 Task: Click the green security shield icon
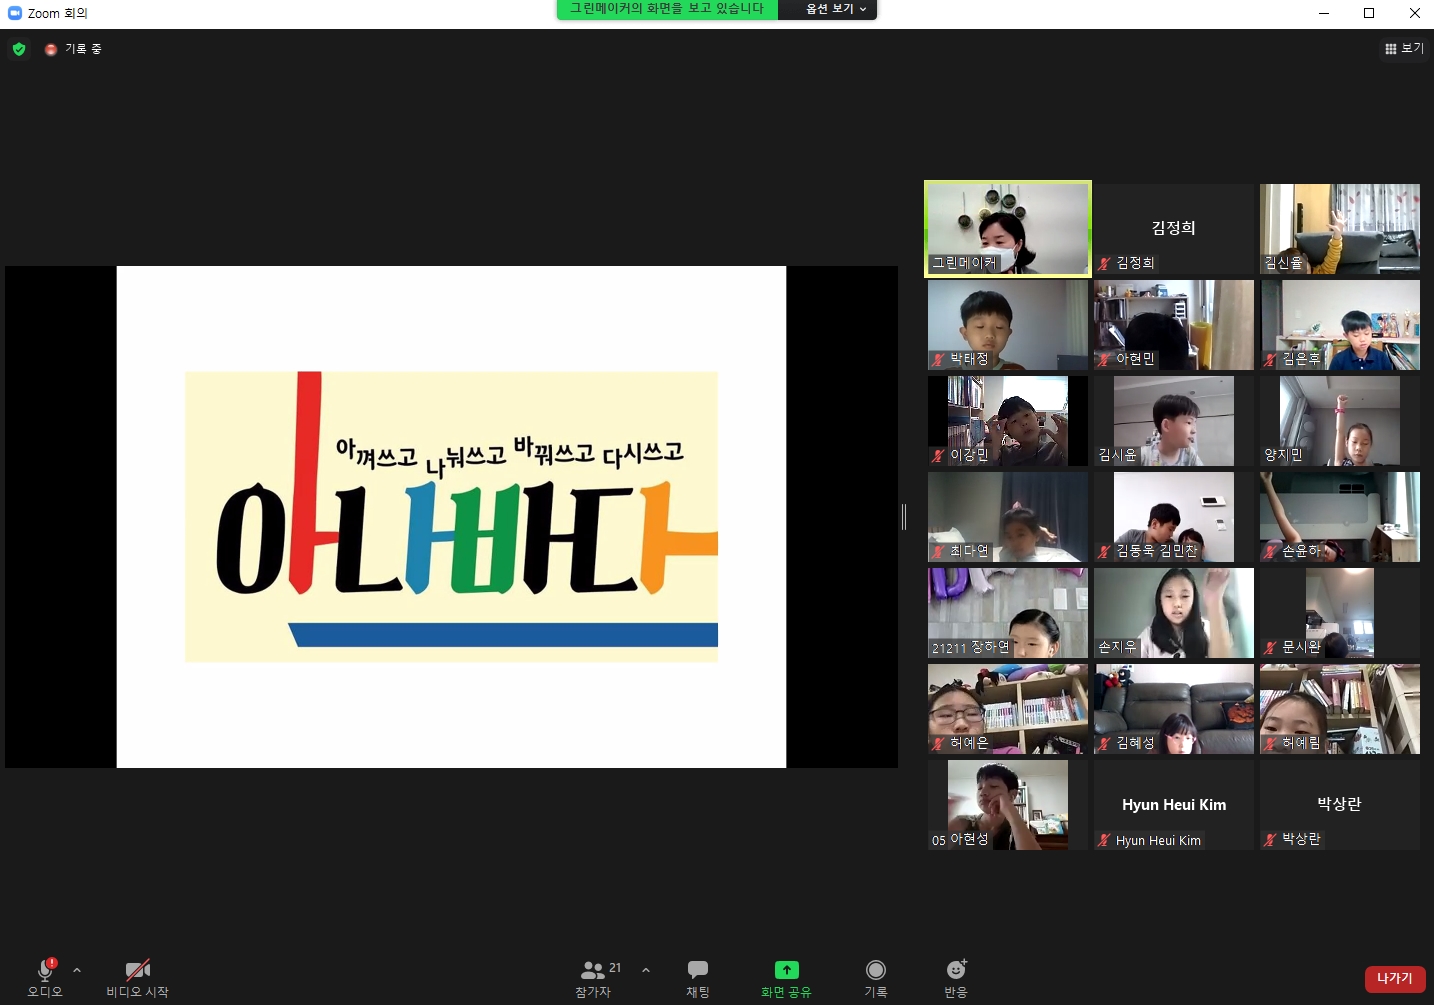(19, 49)
